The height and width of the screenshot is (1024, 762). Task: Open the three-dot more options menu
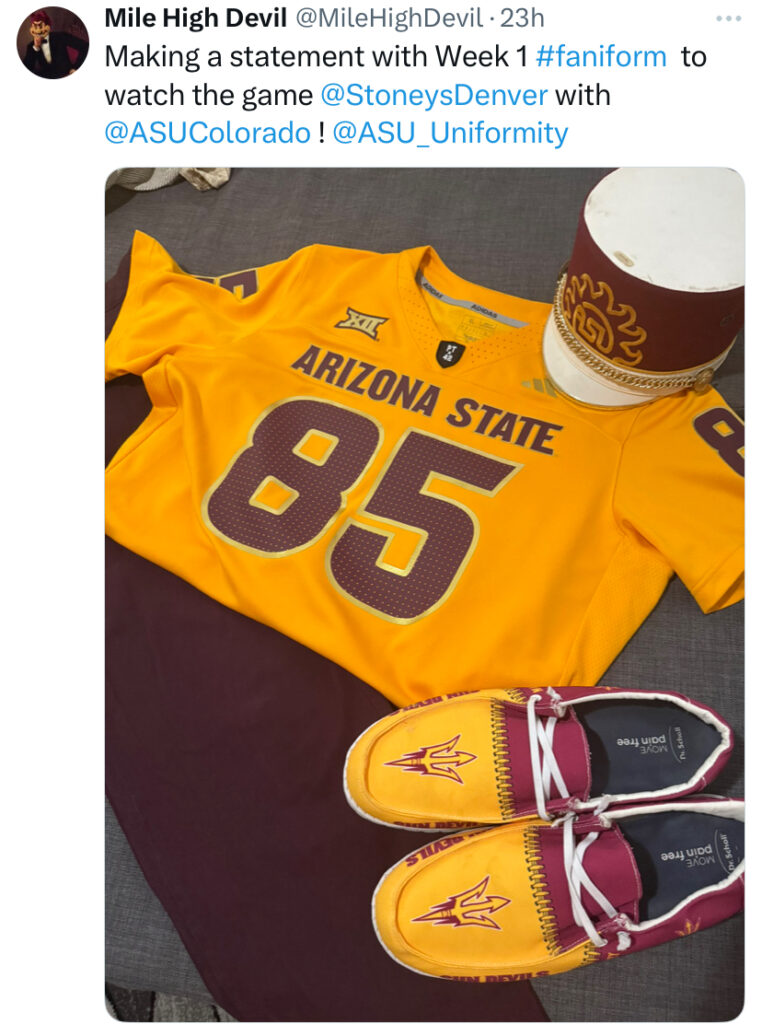728,19
